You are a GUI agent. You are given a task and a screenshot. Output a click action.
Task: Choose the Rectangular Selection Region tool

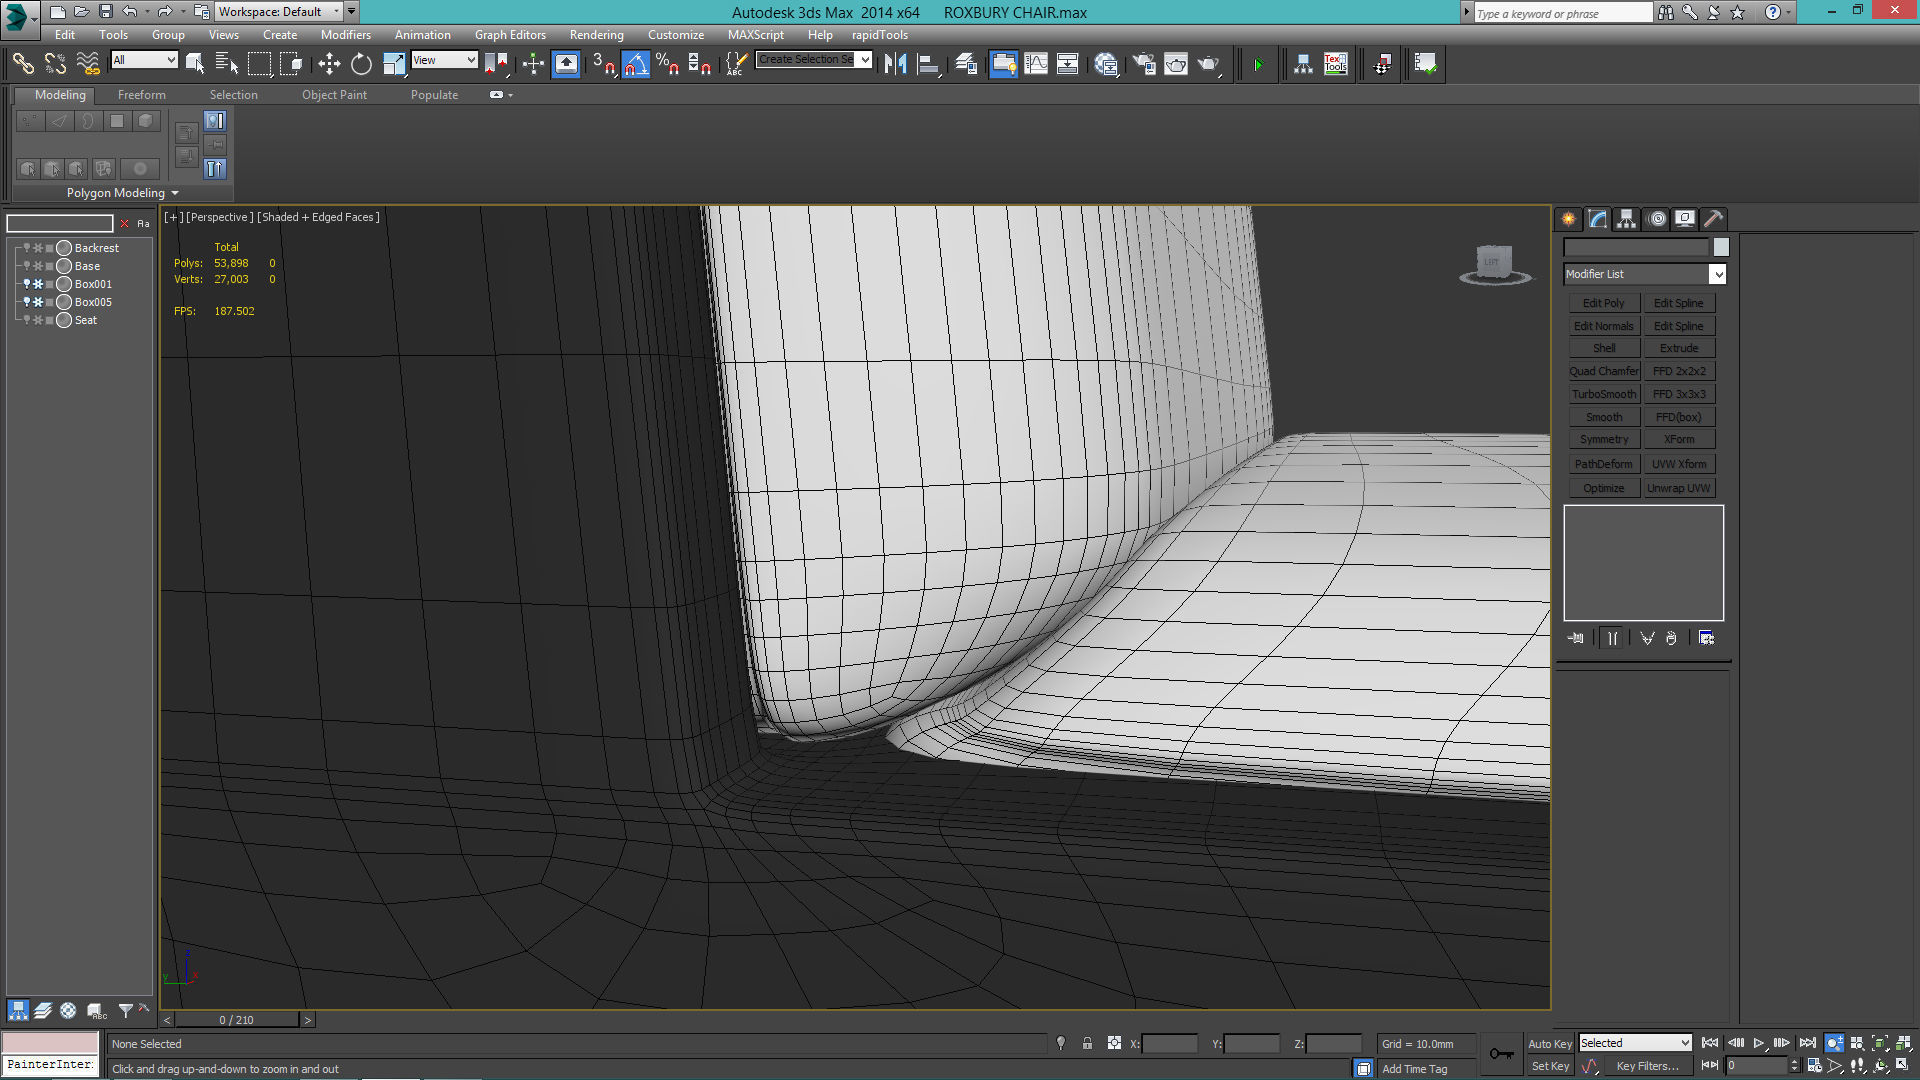pyautogui.click(x=259, y=64)
